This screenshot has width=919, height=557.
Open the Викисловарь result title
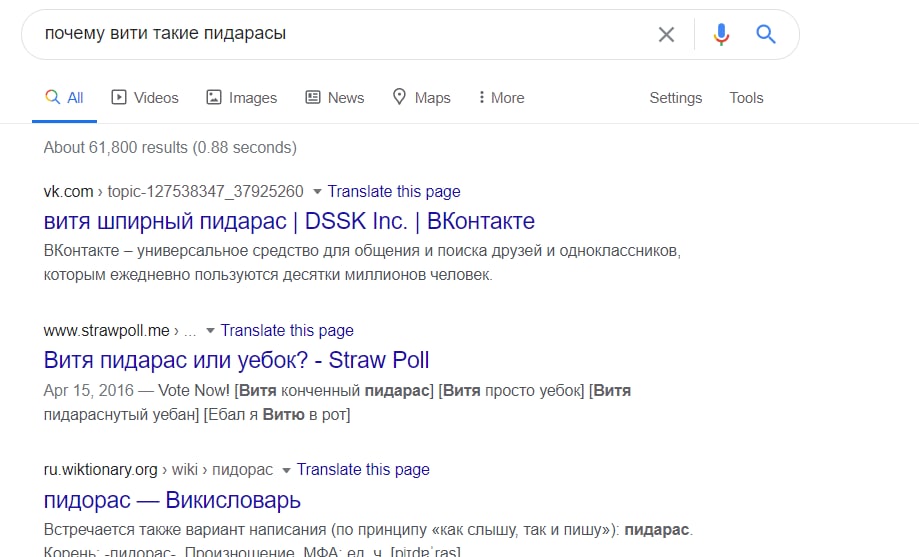pyautogui.click(x=172, y=500)
